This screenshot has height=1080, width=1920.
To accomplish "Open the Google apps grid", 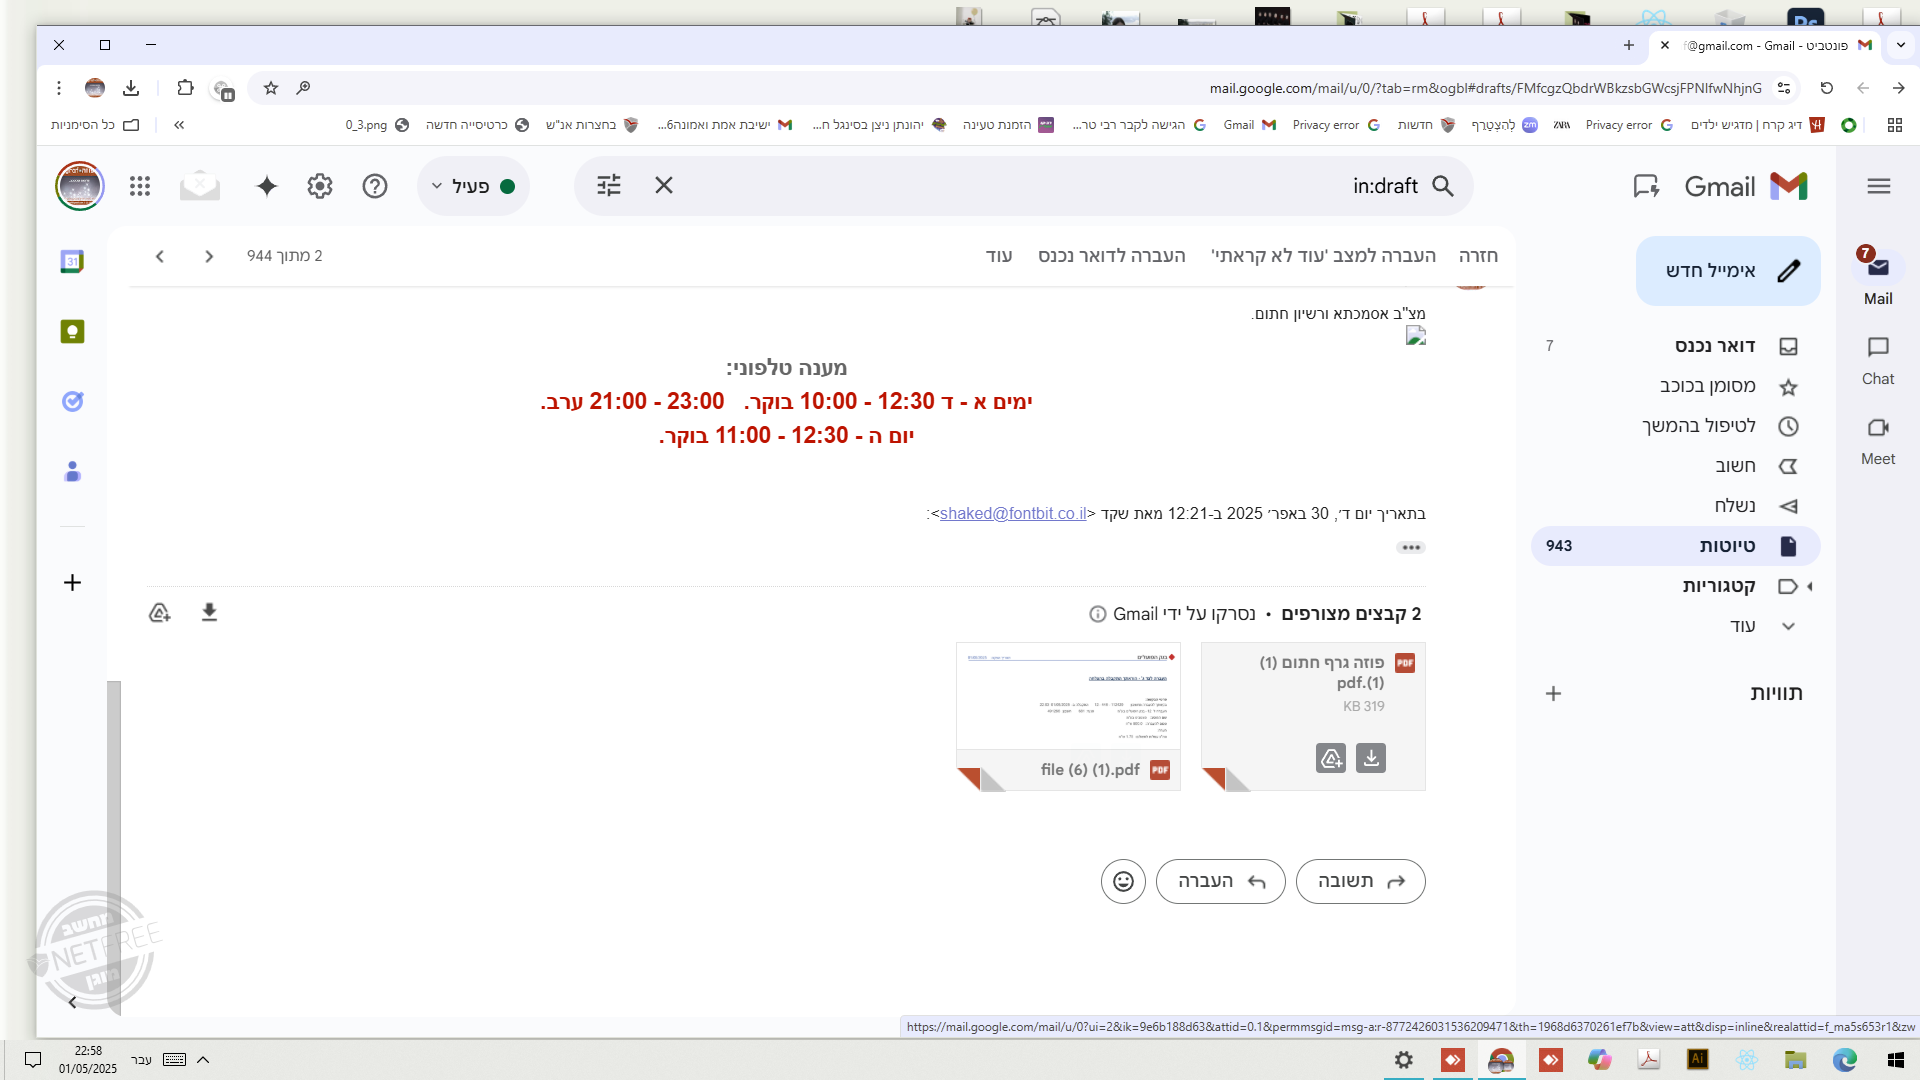I will point(140,186).
